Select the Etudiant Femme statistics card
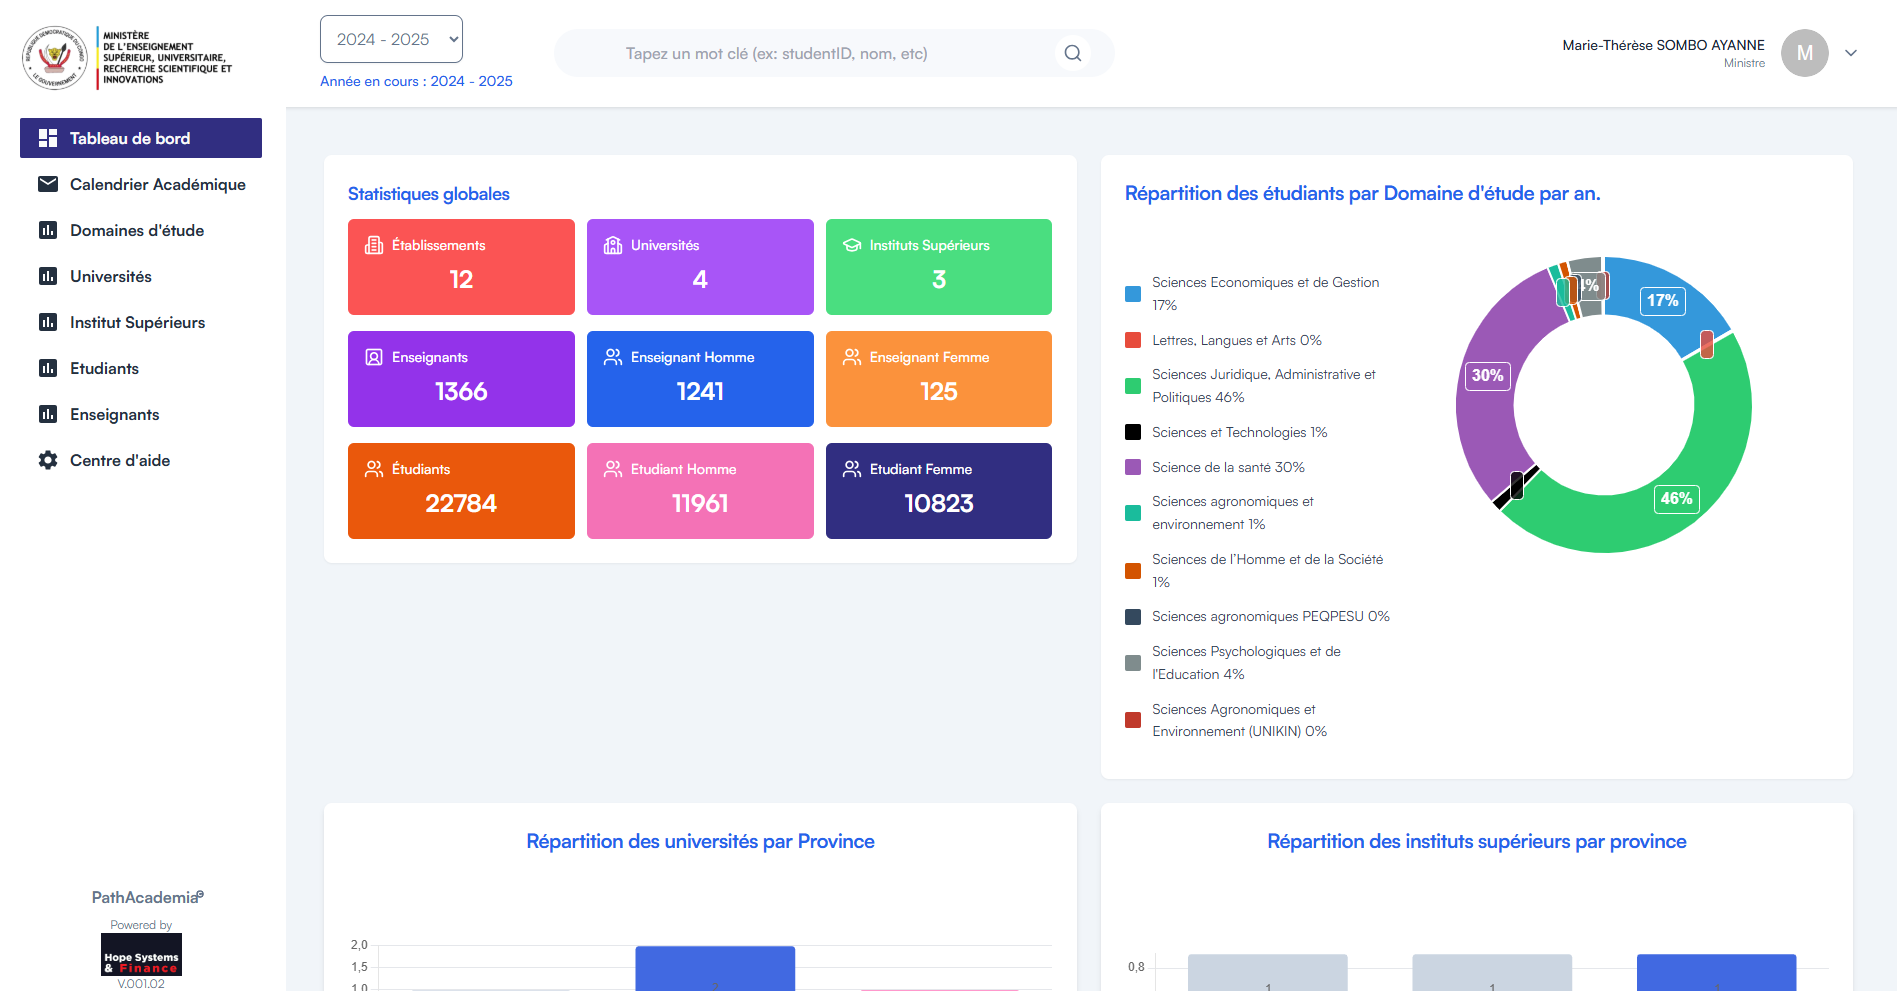Viewport: 1897px width, 991px height. point(938,491)
